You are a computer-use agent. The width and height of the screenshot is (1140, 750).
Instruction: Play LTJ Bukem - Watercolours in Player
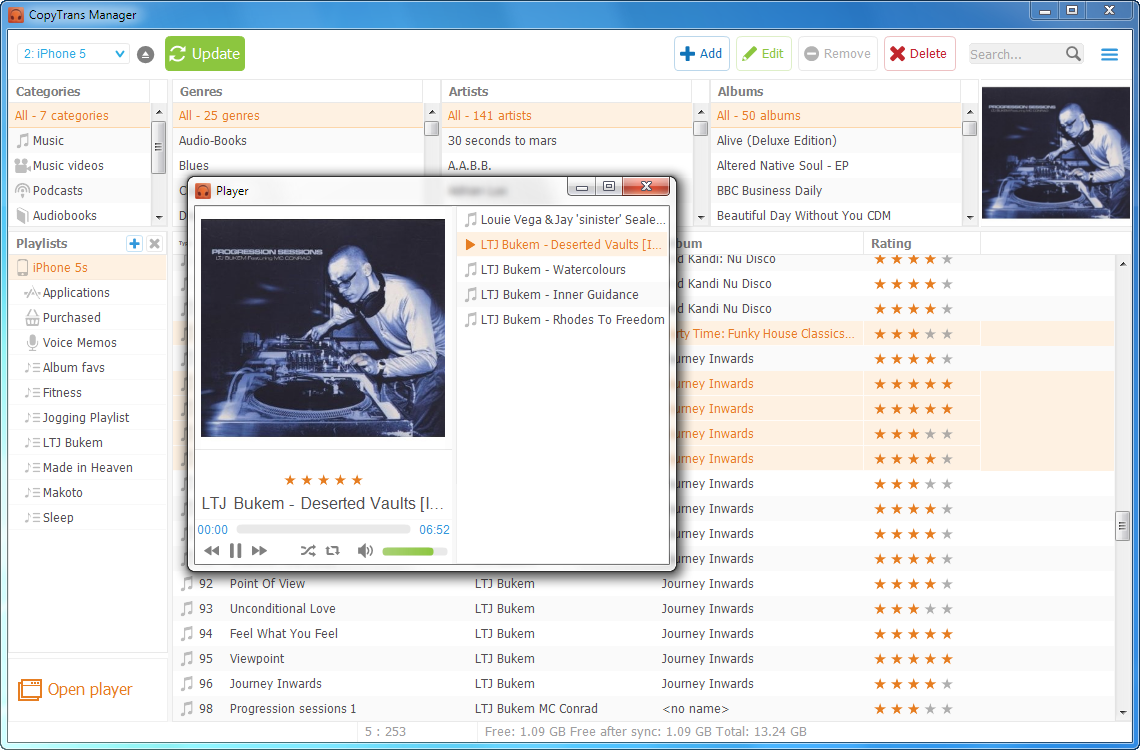click(x=563, y=270)
